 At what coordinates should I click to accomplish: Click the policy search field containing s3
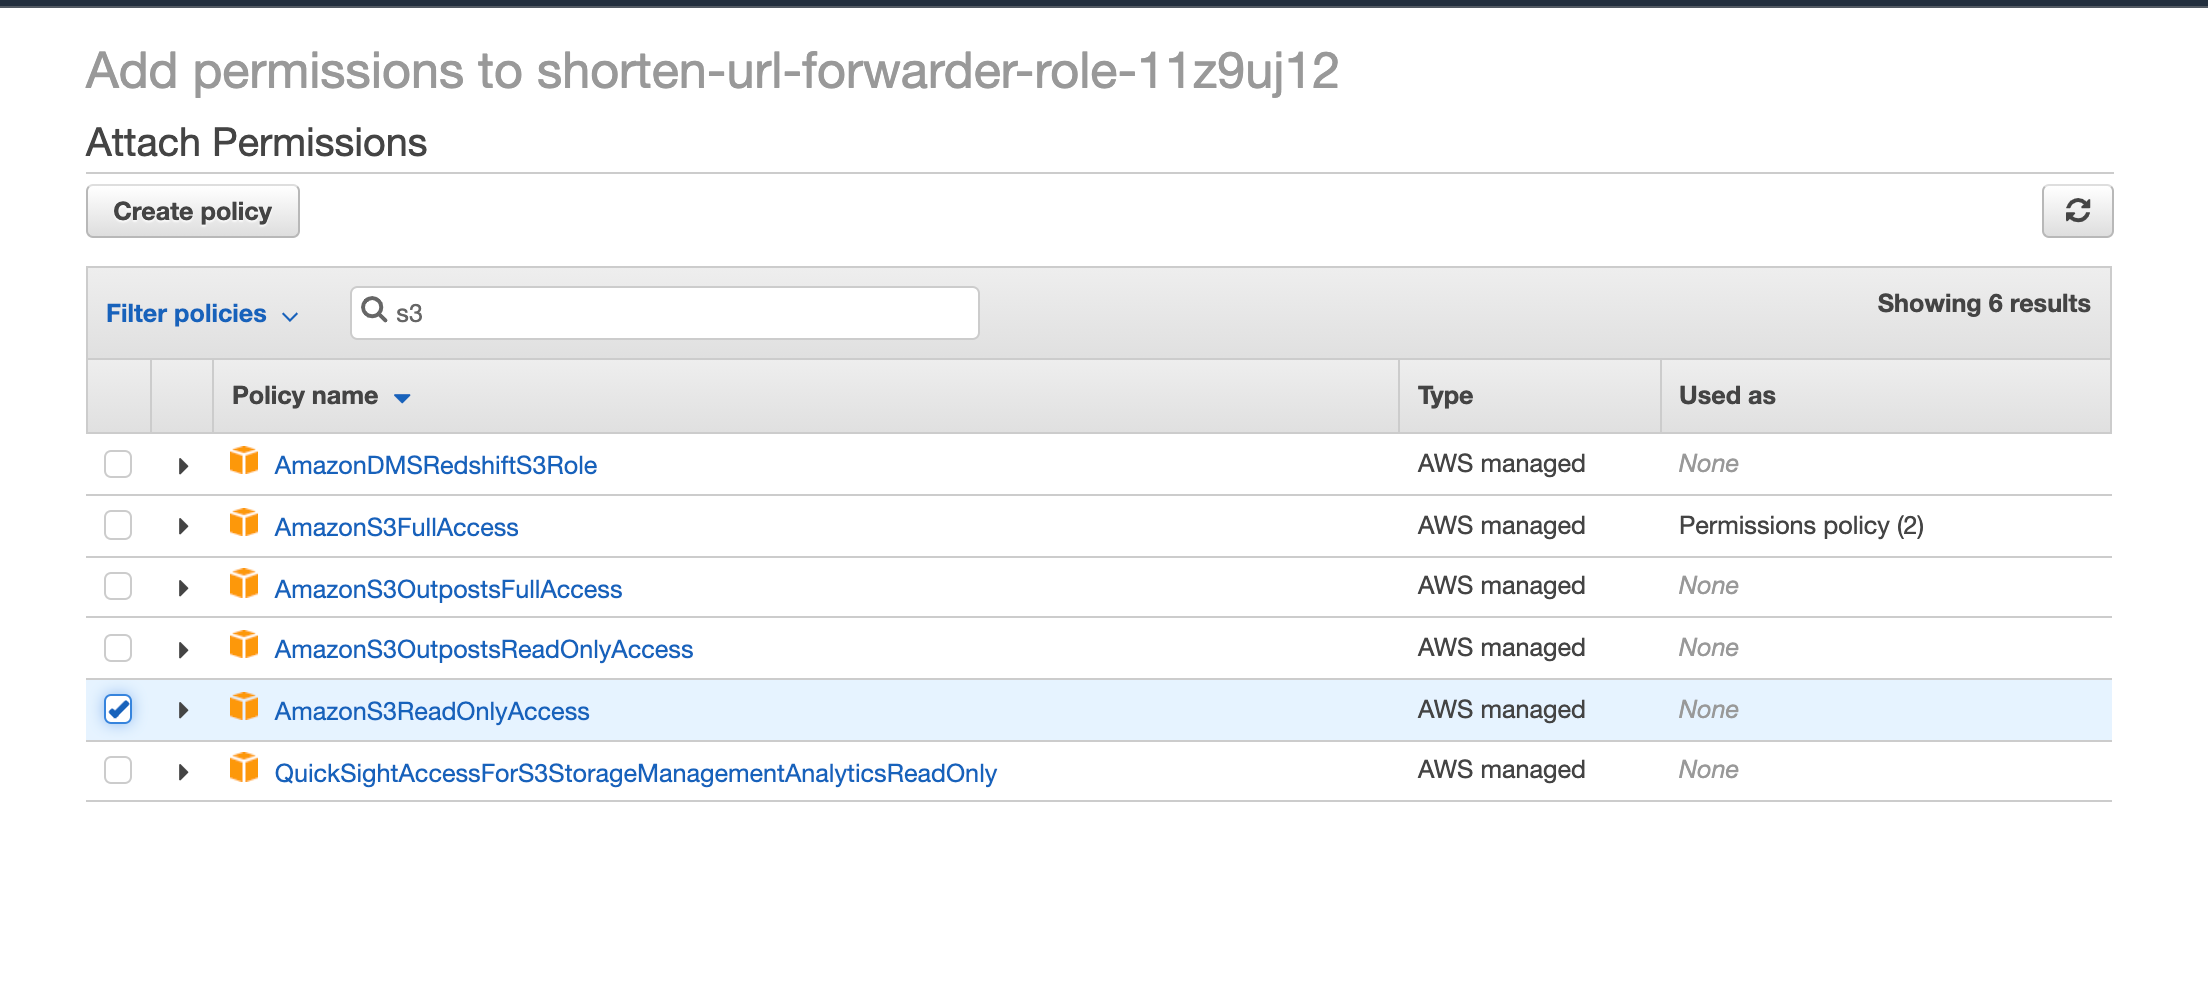(665, 313)
